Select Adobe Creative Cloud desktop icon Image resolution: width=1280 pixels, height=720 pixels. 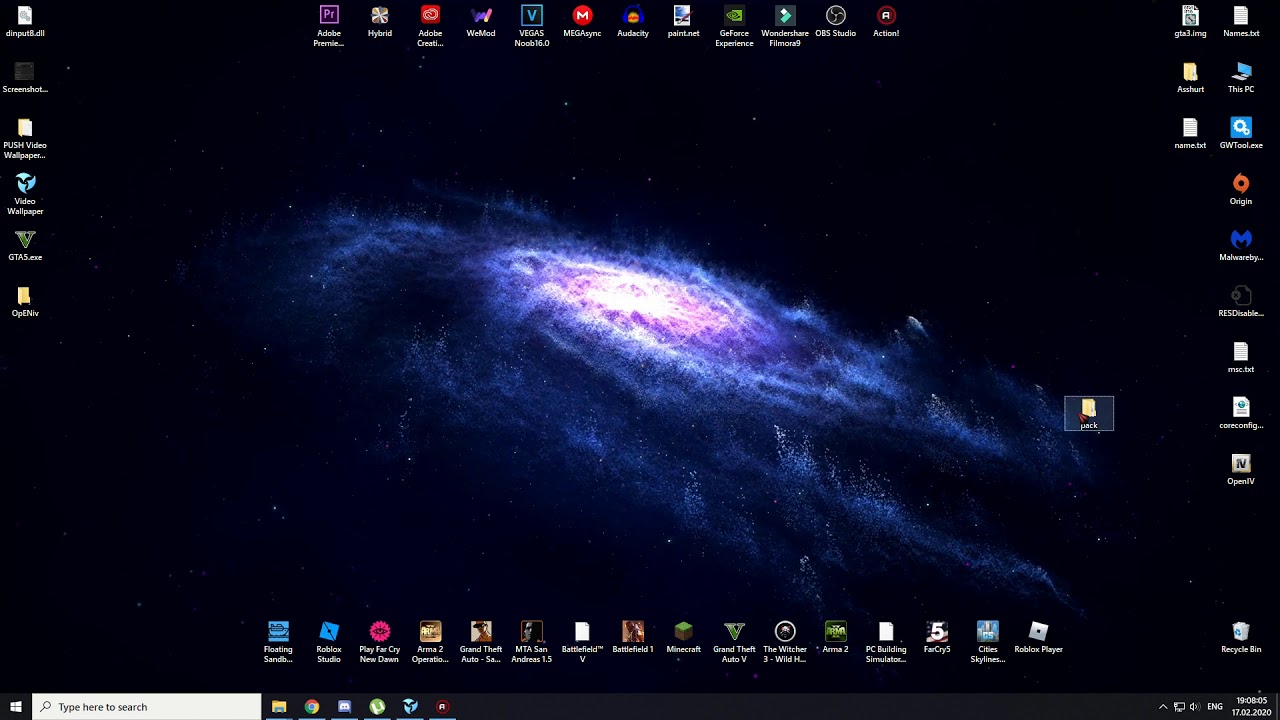click(x=430, y=26)
